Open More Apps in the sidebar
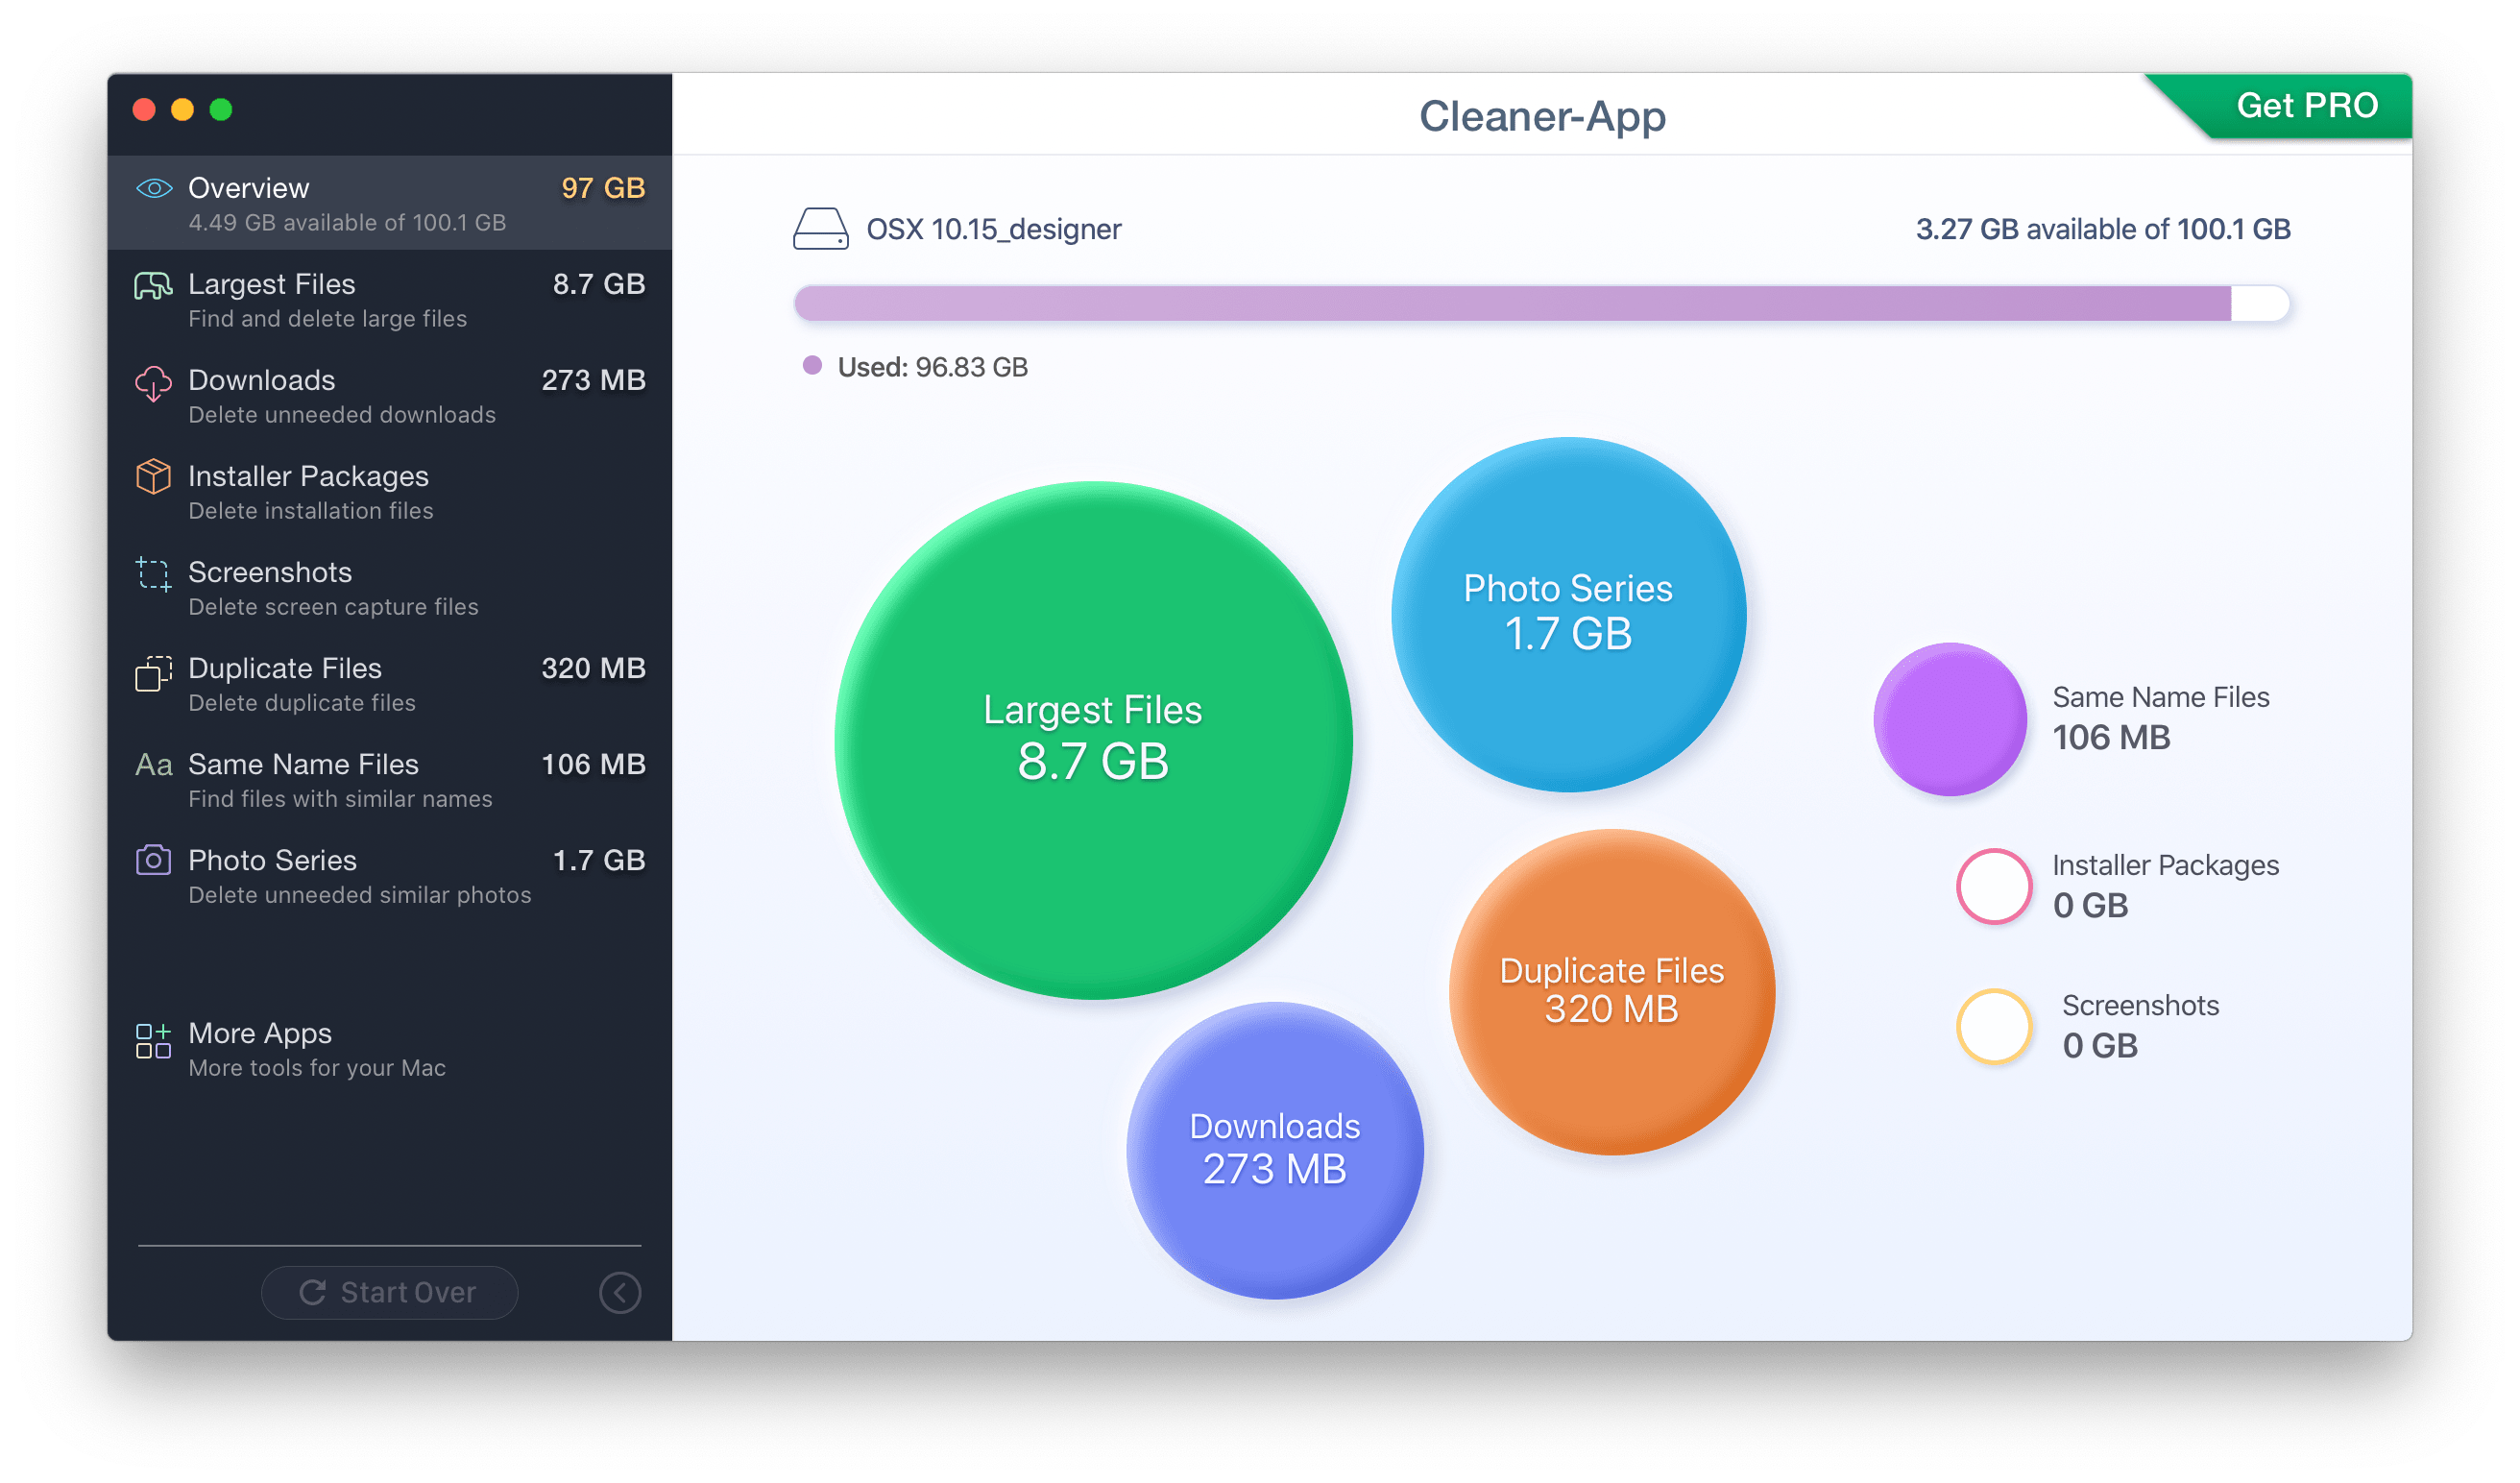Image resolution: width=2520 pixels, height=1483 pixels. coord(390,1049)
